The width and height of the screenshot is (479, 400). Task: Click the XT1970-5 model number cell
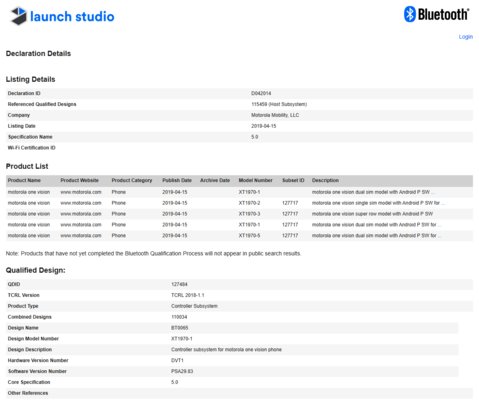click(249, 236)
